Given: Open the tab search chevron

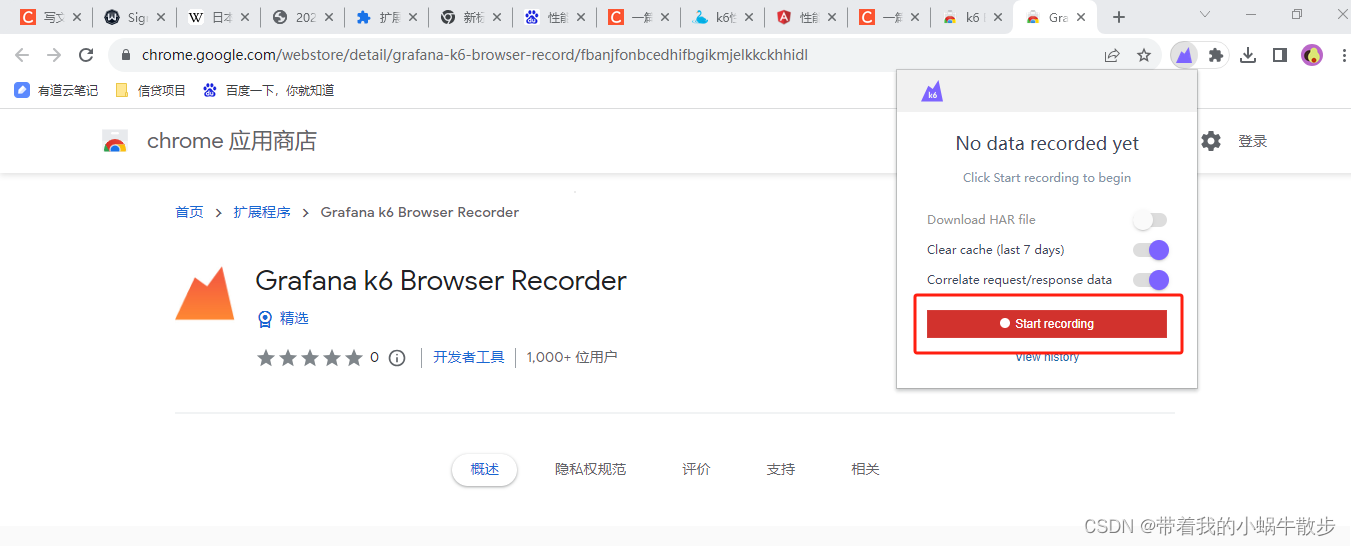Looking at the screenshot, I should (1205, 15).
